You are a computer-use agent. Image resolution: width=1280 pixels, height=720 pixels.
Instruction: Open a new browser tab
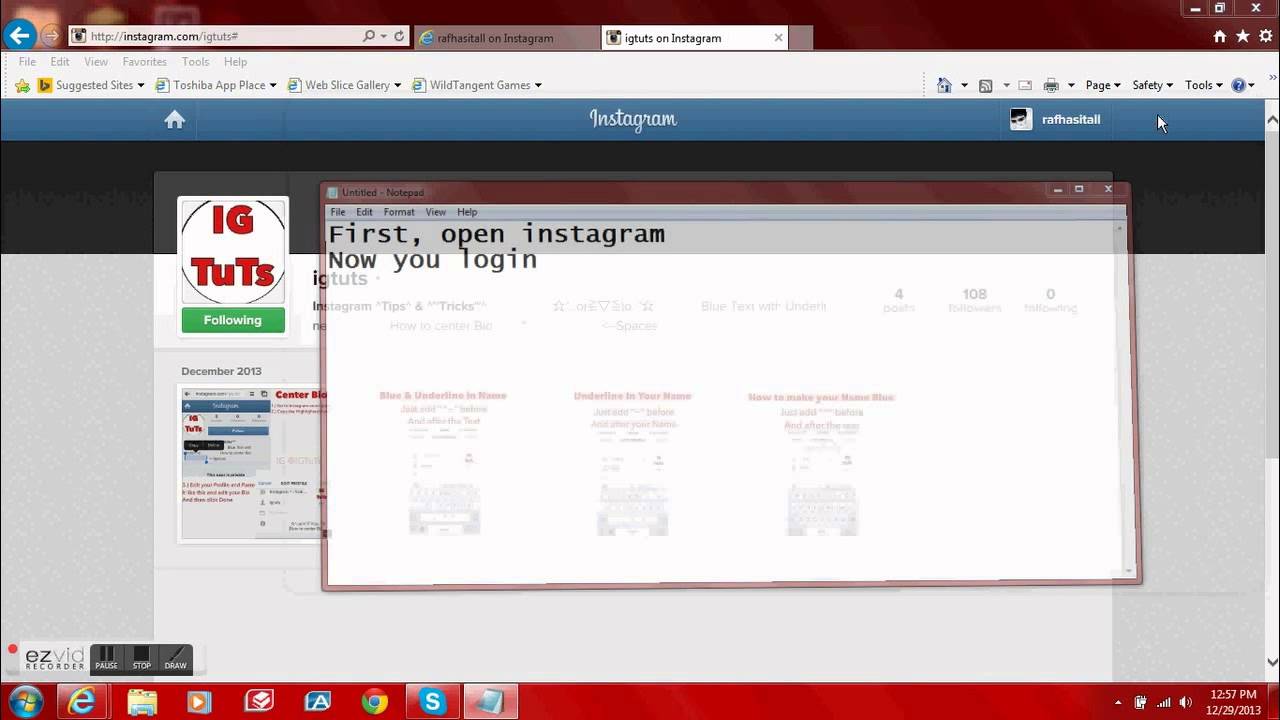click(801, 38)
